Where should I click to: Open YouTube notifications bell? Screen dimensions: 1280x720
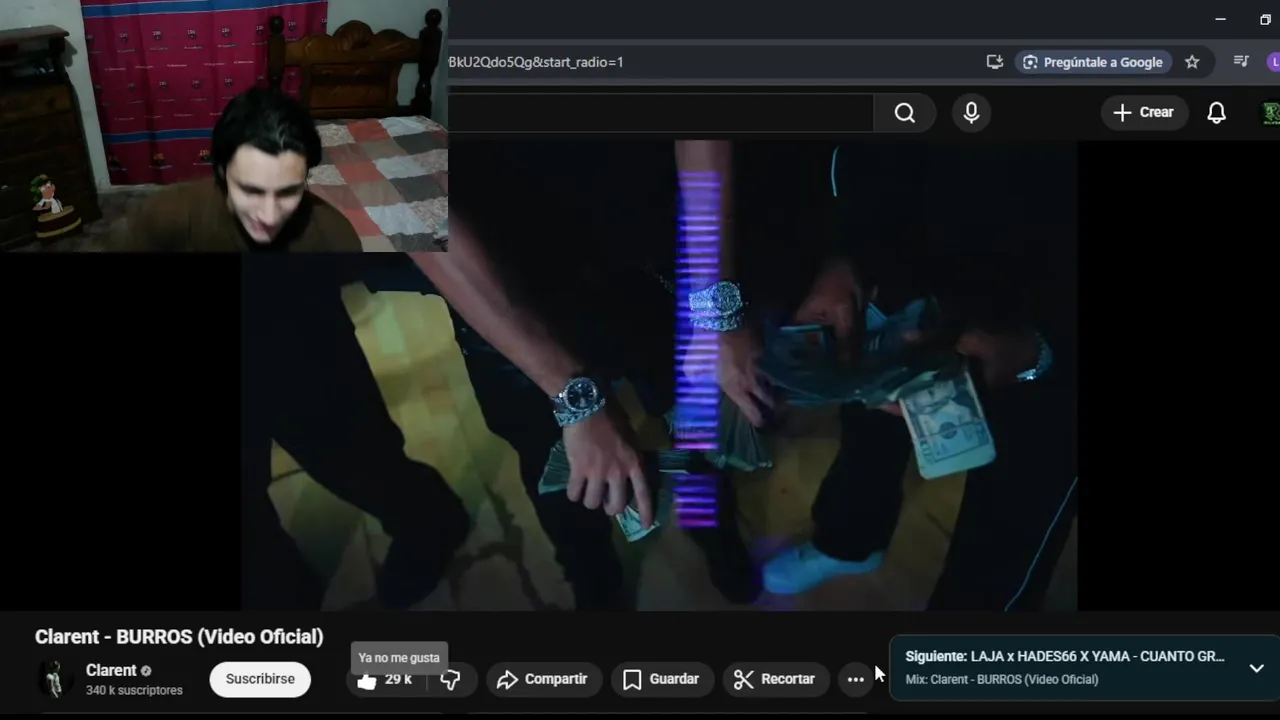1216,113
